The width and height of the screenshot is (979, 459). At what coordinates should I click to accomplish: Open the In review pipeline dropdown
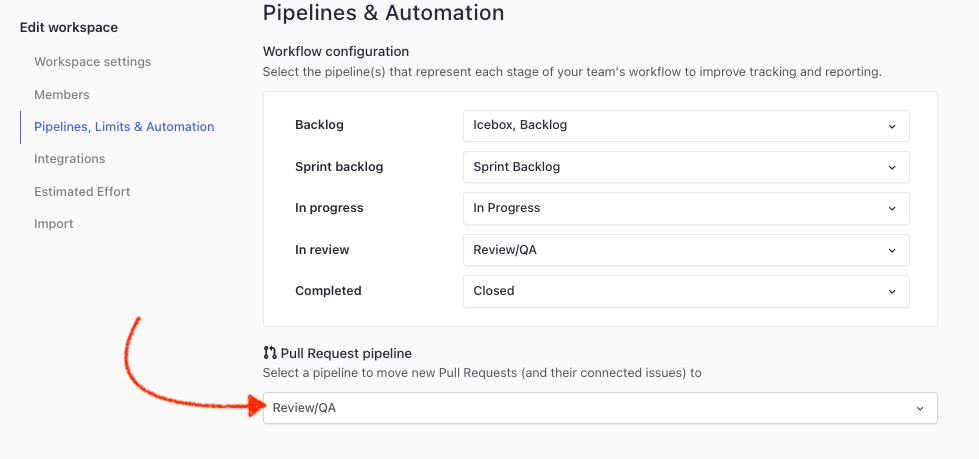[x=685, y=250]
